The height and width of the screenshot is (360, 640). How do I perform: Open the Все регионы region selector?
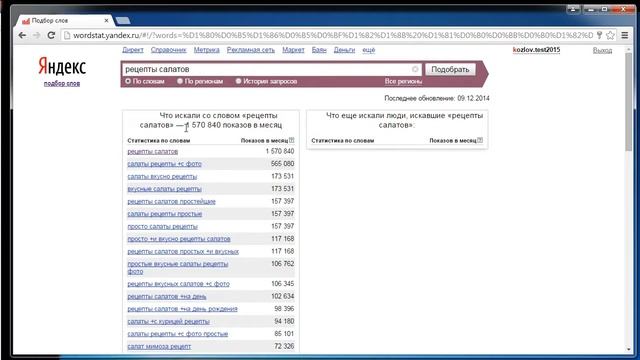click(403, 81)
